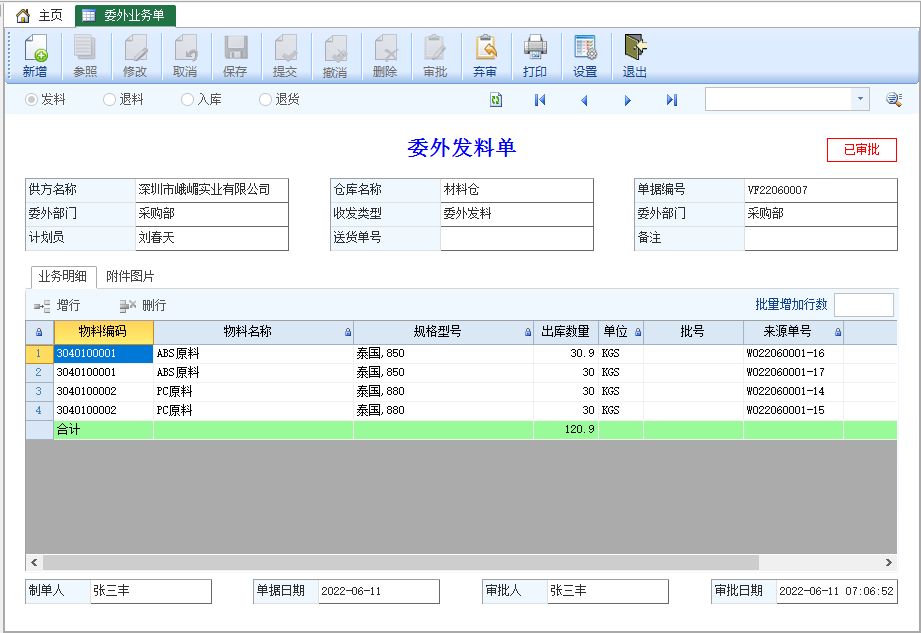Open the 业务明细 tab
This screenshot has height=633, width=921.
[63, 277]
